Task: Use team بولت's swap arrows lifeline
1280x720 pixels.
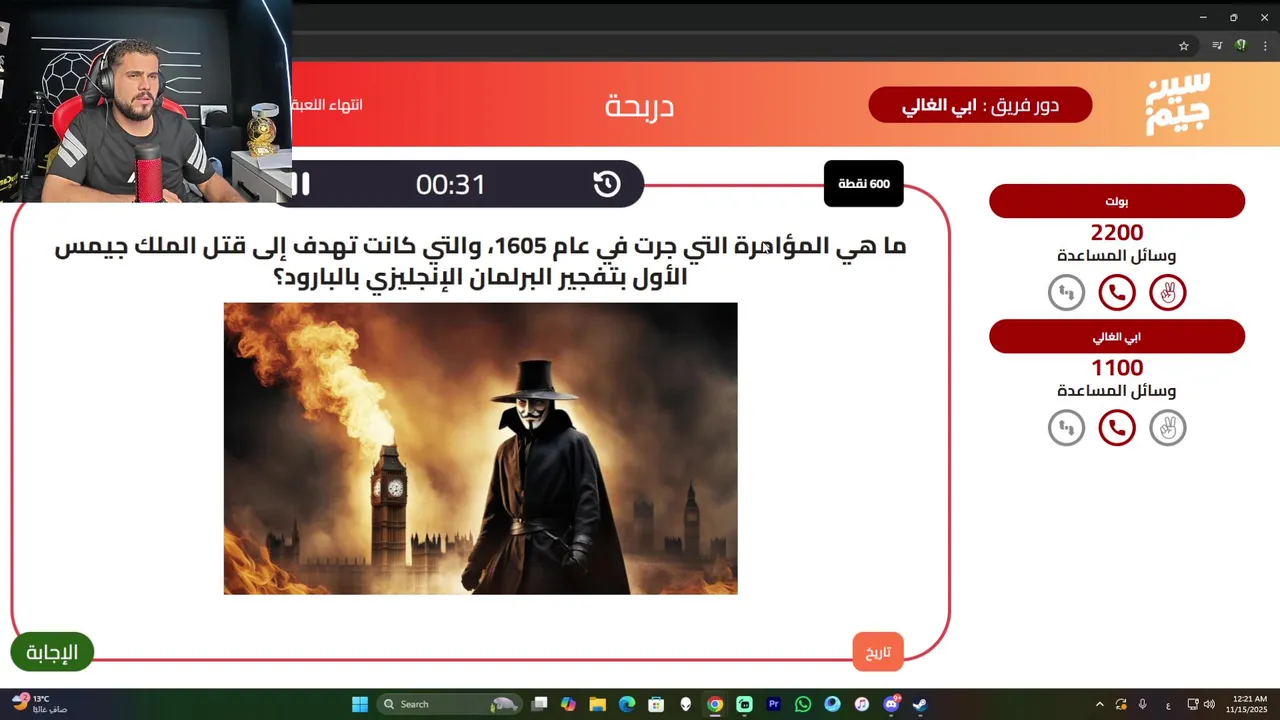Action: pyautogui.click(x=1066, y=292)
